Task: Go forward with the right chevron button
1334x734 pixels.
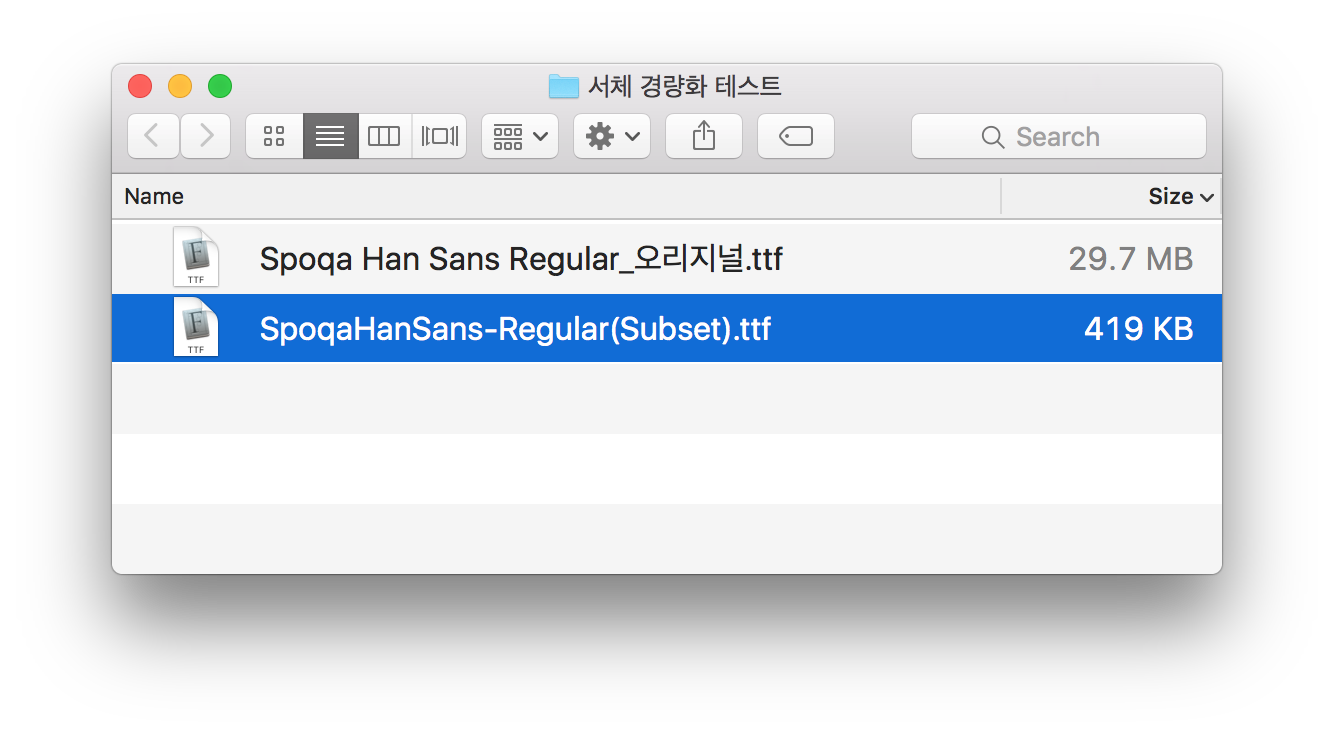Action: [206, 136]
